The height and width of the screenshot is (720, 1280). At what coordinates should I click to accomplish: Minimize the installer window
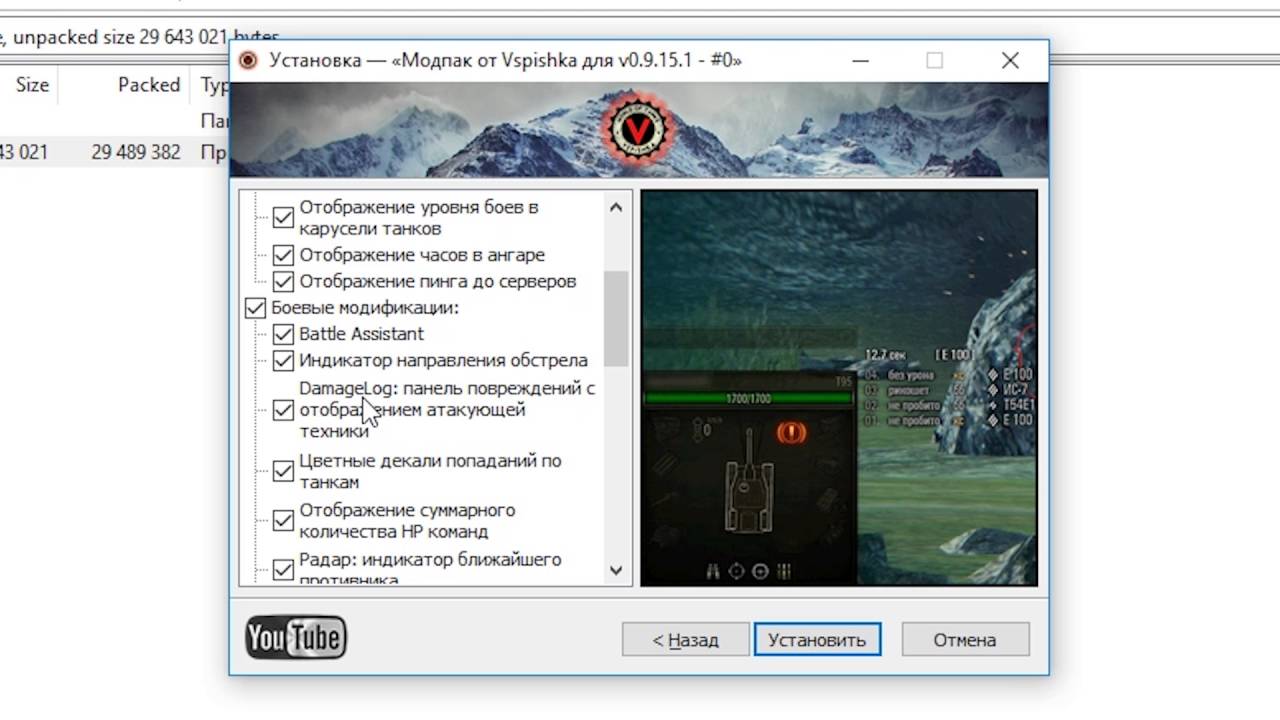coord(860,60)
